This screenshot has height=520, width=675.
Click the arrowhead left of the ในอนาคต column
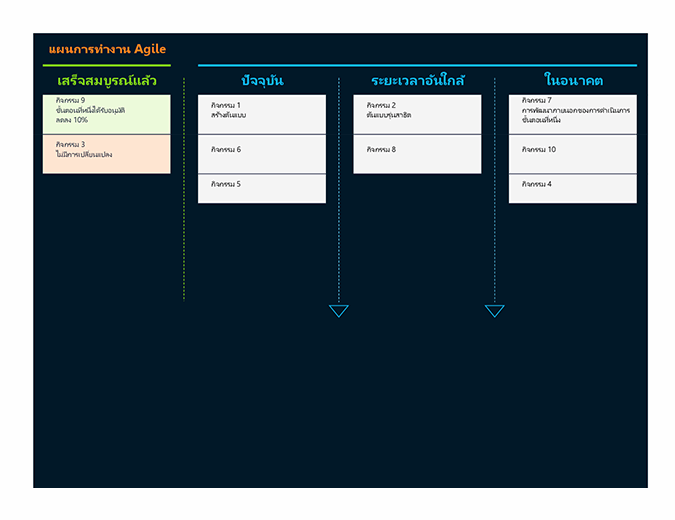pos(494,311)
